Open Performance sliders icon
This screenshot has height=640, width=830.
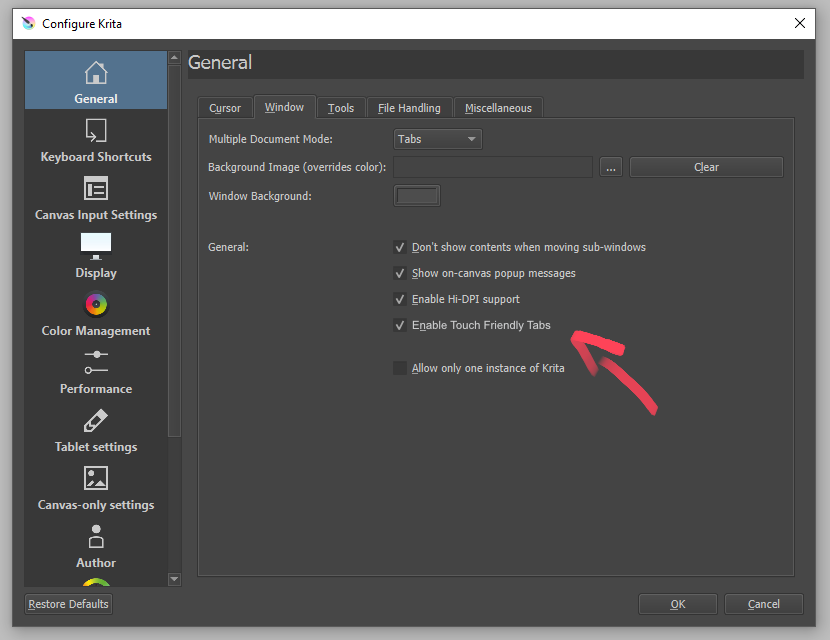click(96, 362)
